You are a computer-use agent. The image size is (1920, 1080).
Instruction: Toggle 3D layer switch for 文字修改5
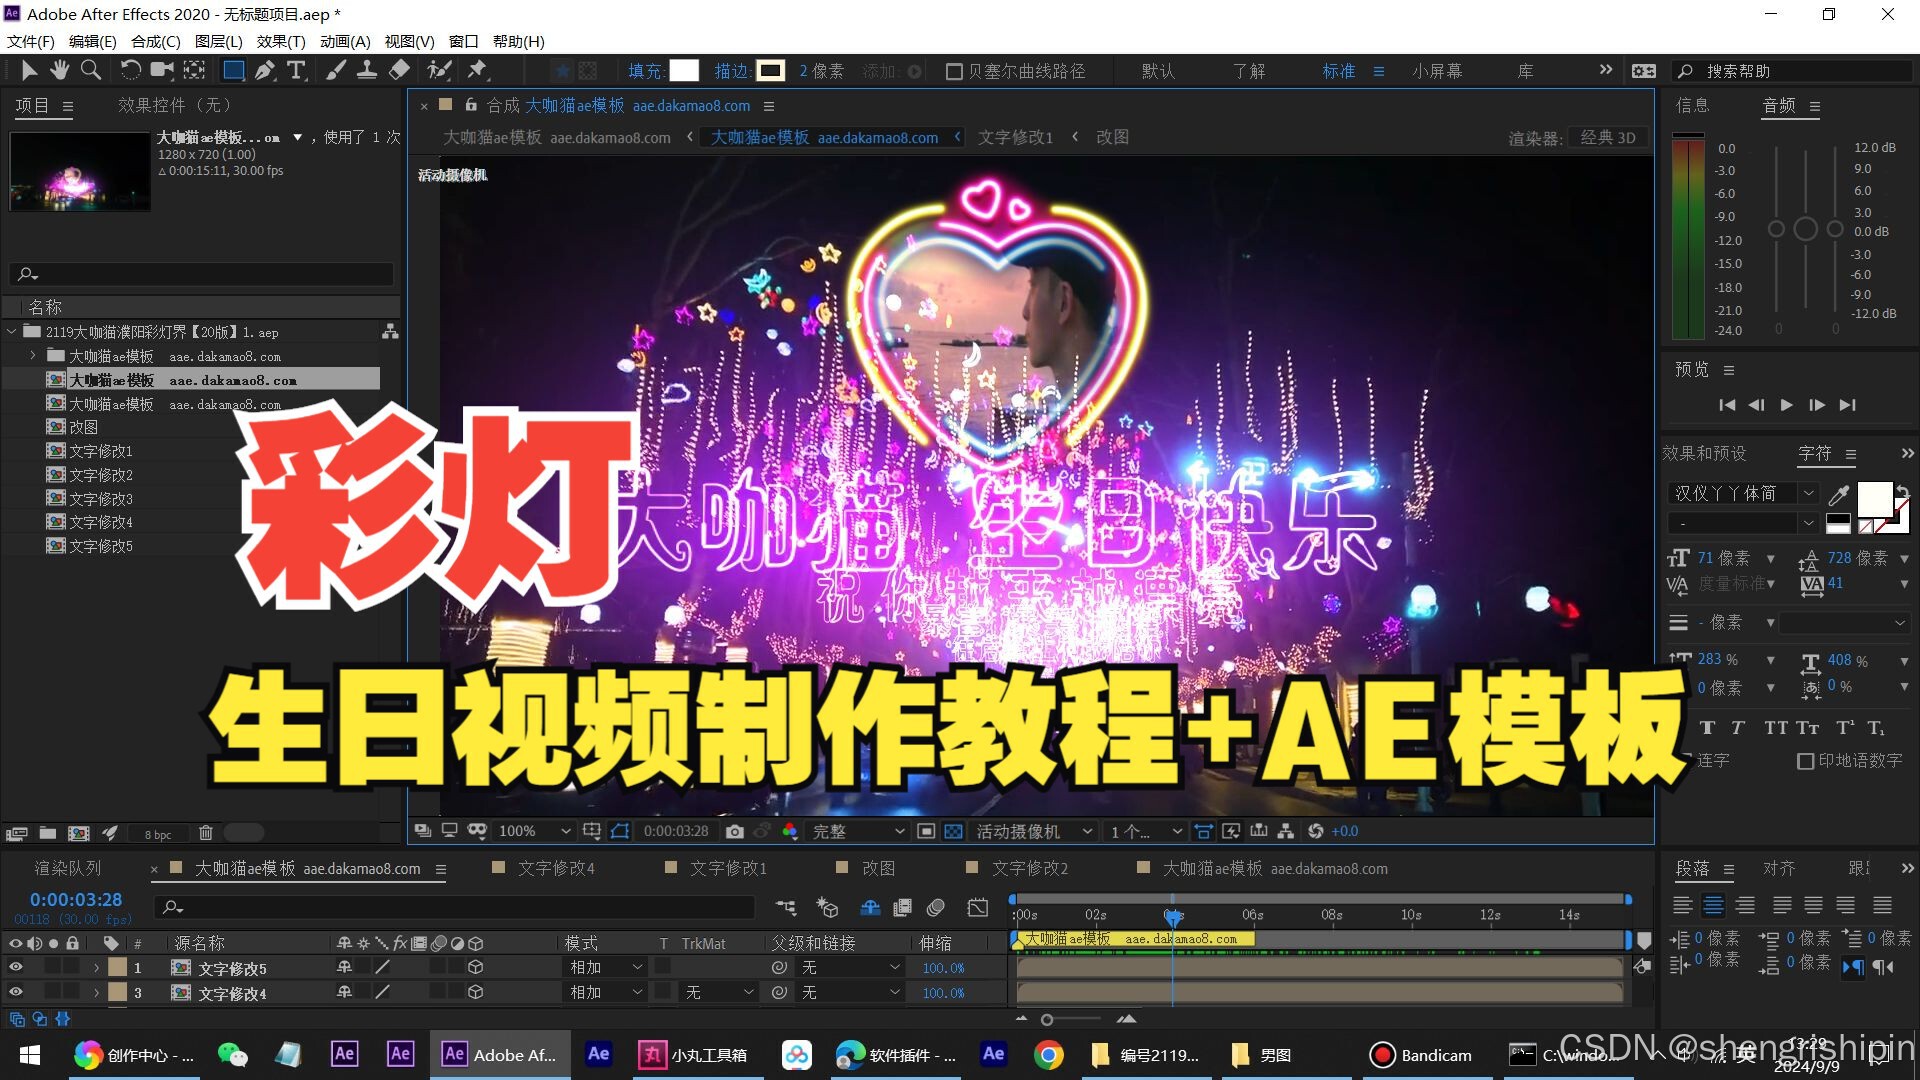pyautogui.click(x=476, y=967)
